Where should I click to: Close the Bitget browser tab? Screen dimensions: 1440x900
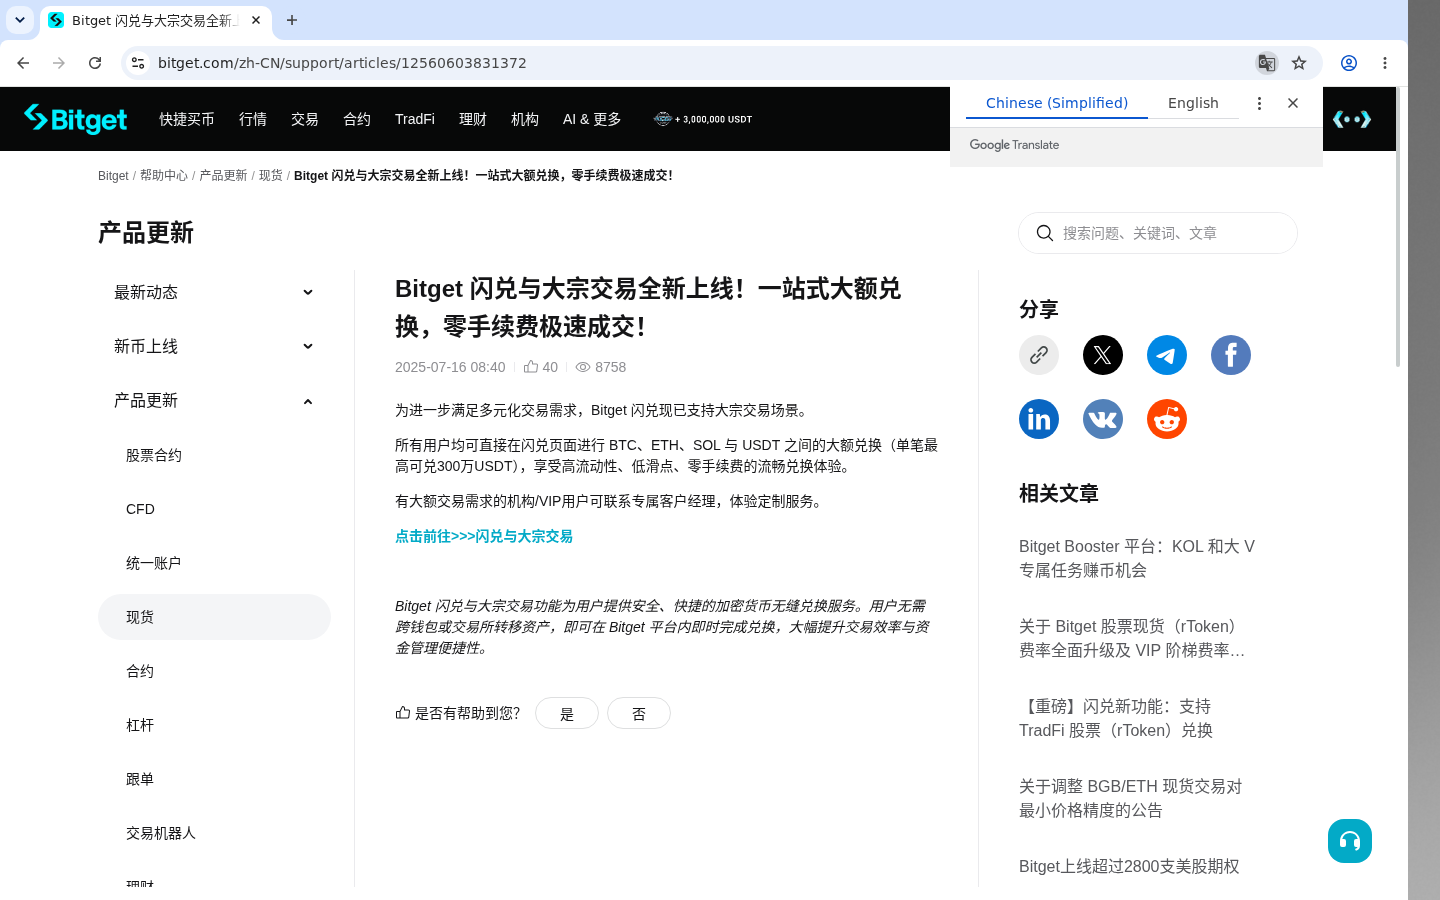[x=256, y=20]
